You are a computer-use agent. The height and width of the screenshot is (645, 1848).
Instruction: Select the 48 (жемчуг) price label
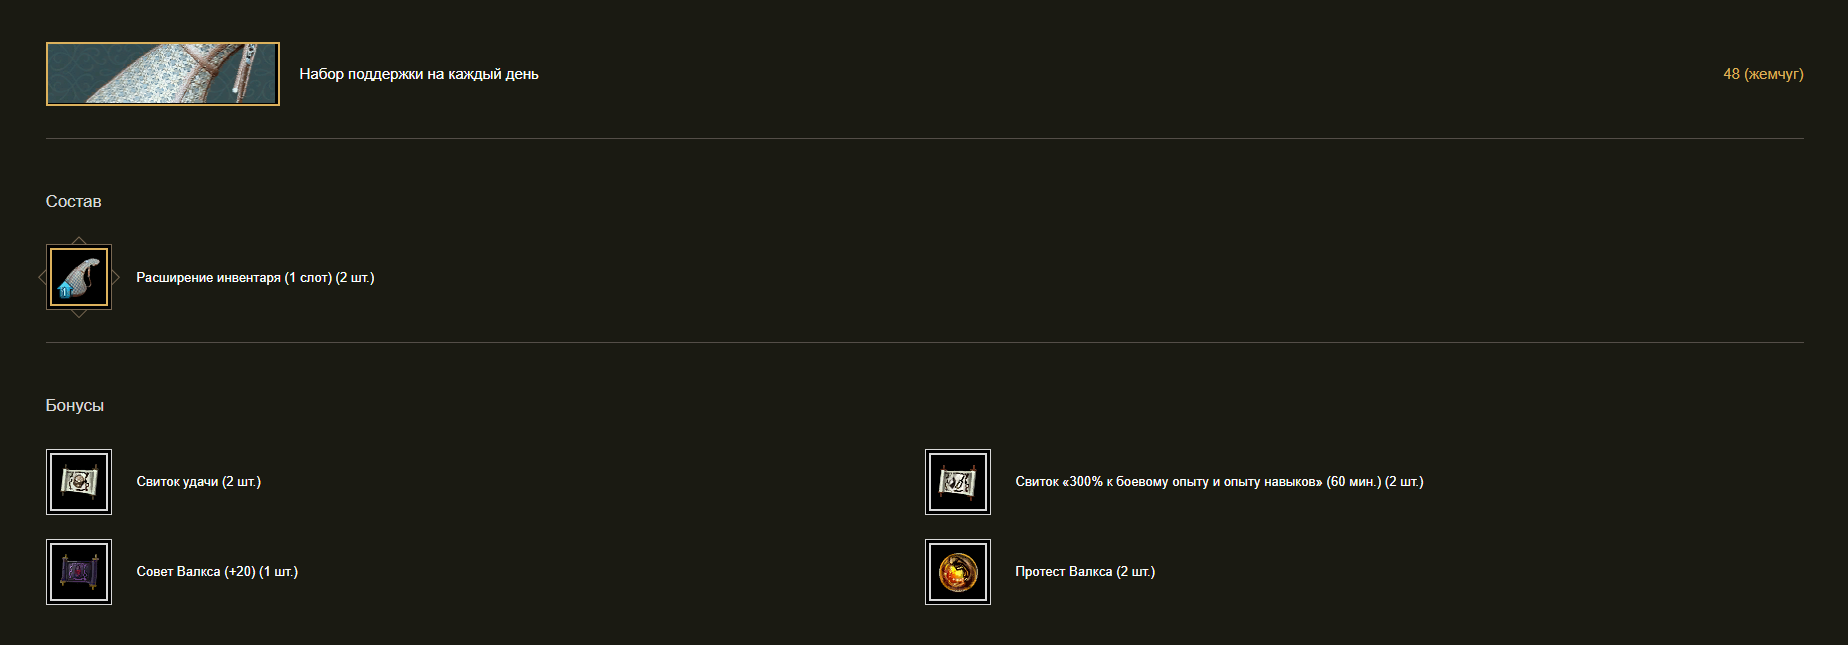[x=1763, y=74]
